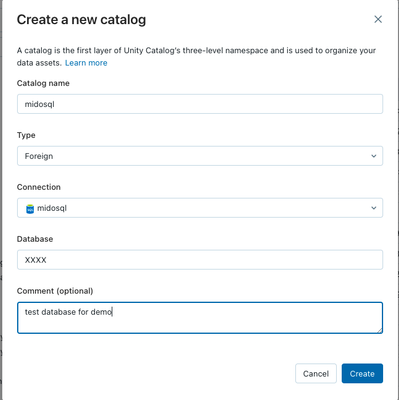Click the Connection field label
This screenshot has height=400, width=399.
39,187
